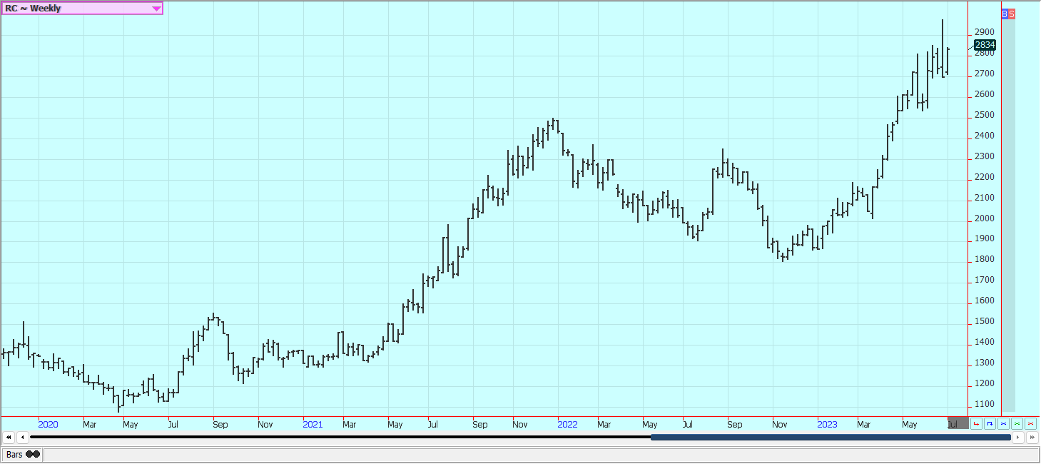Click the black scrollbar track left section
Screen dimensions: 1042x464
339,437
